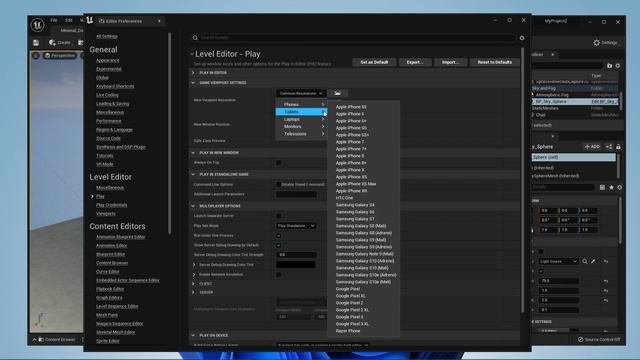
Task: Open the Server Debug Drawing Color Tint swatch
Action: (296, 265)
